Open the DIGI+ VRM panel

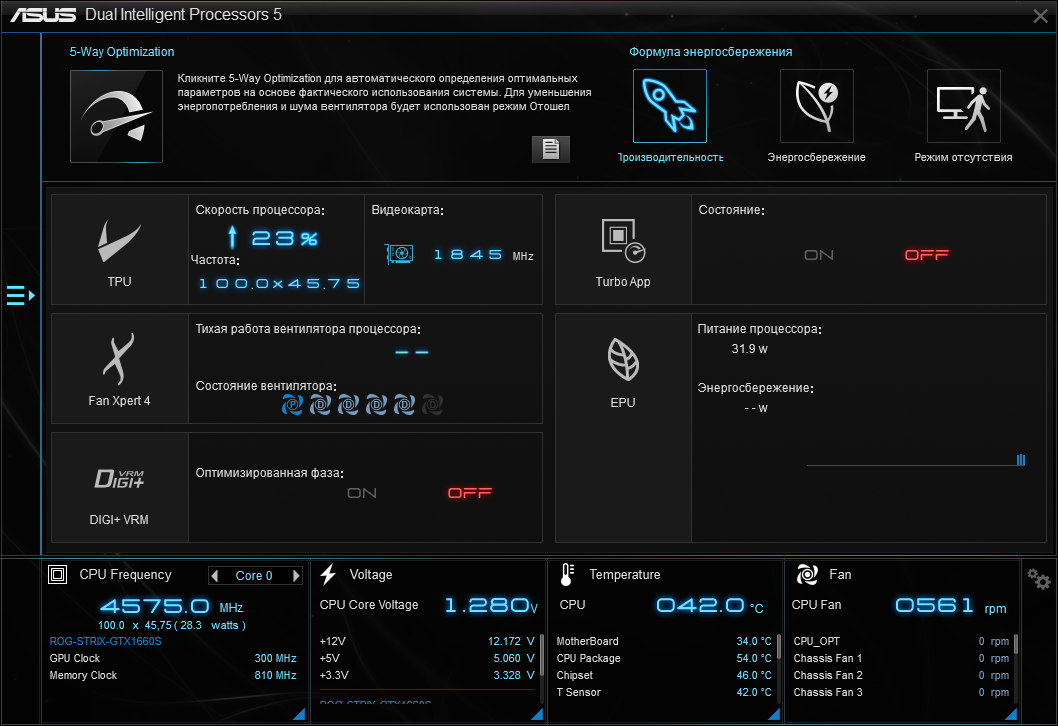[x=119, y=487]
